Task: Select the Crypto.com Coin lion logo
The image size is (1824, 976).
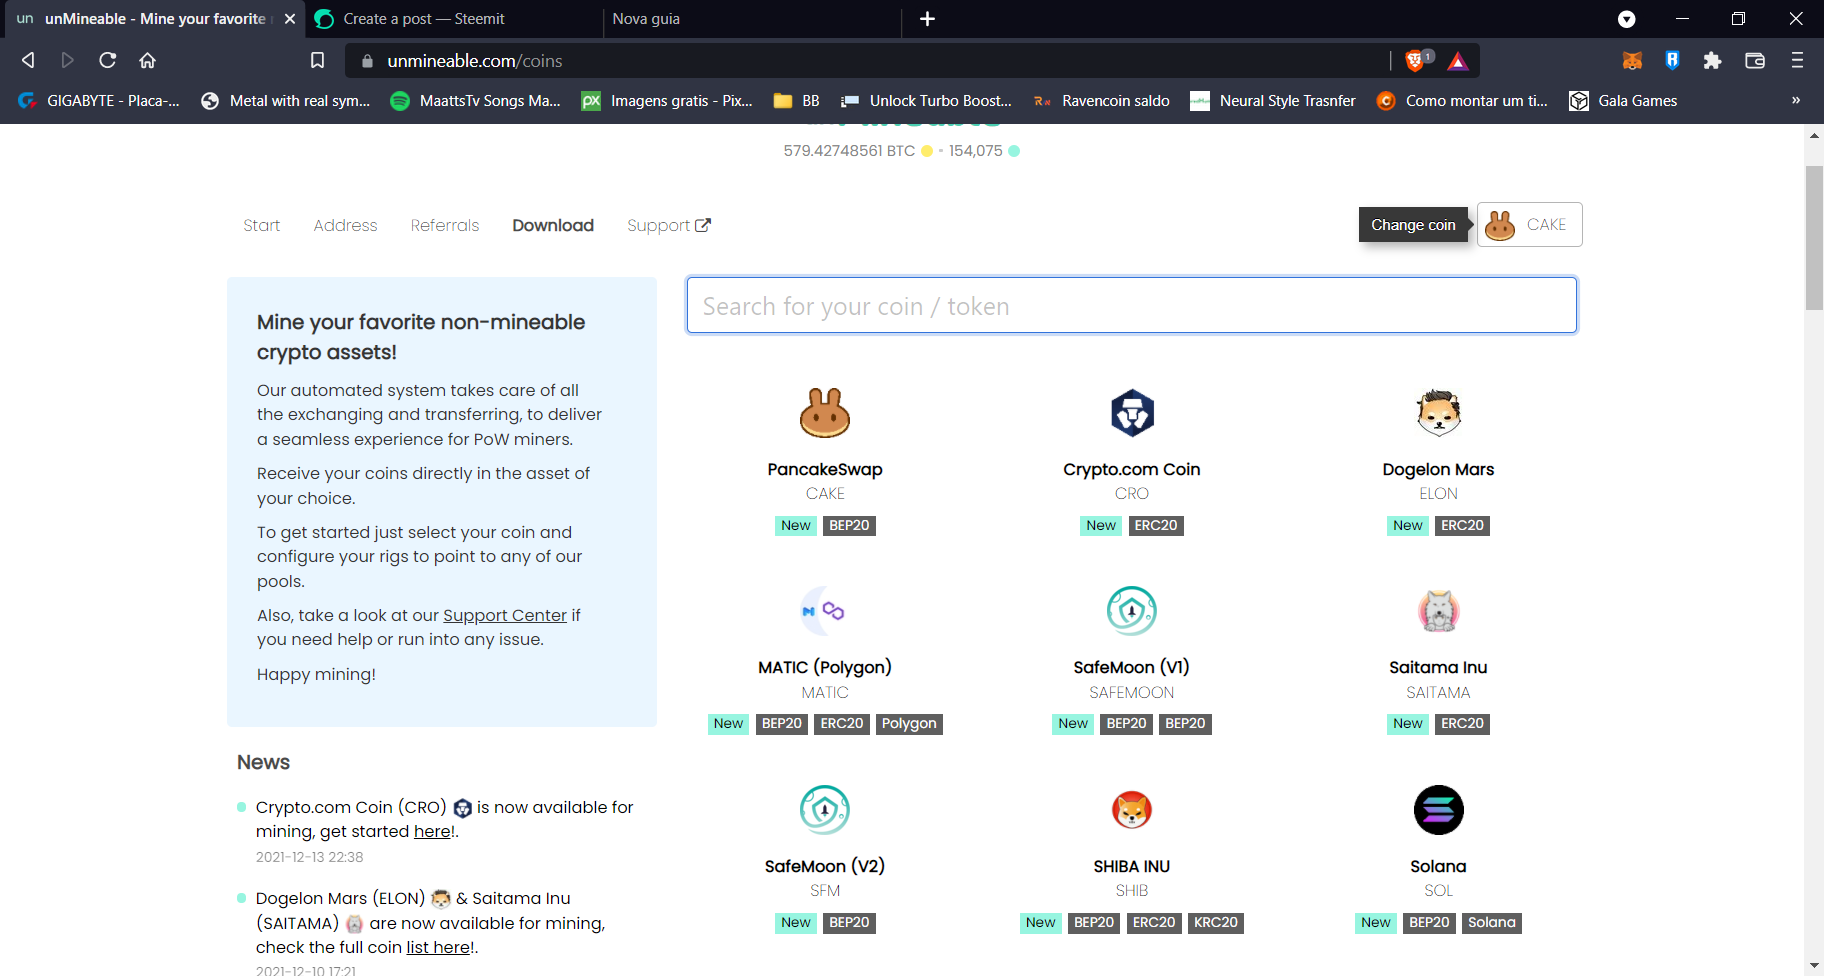Action: pyautogui.click(x=1132, y=413)
